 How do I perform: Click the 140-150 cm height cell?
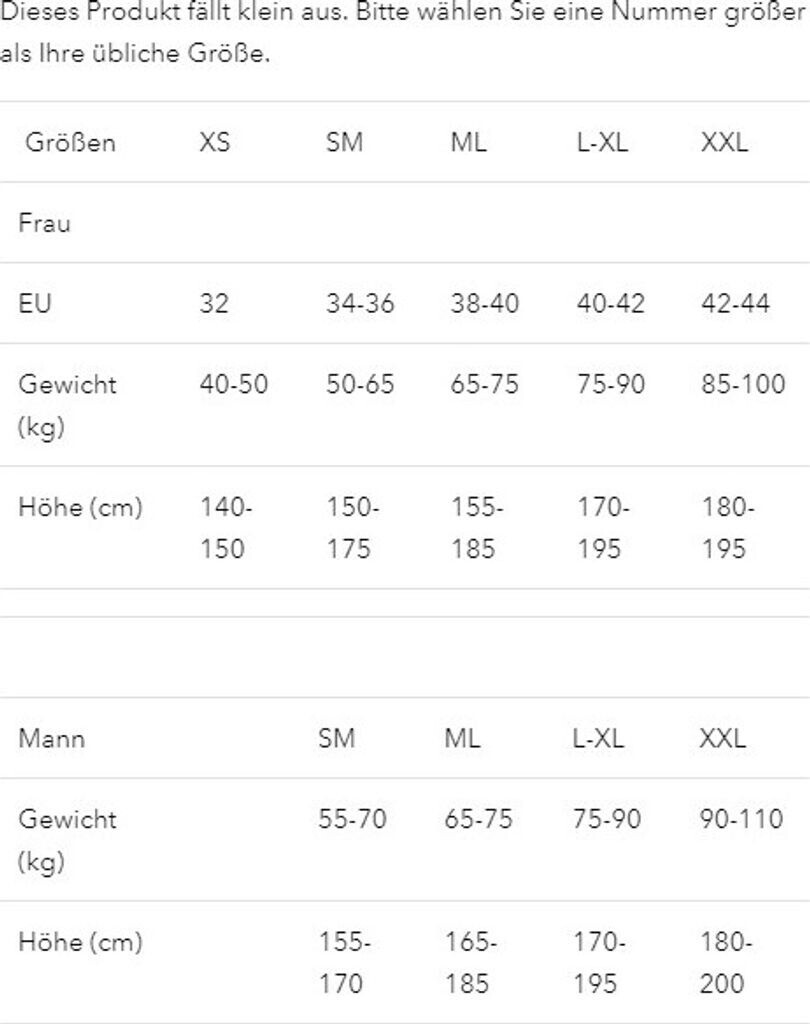pos(224,528)
